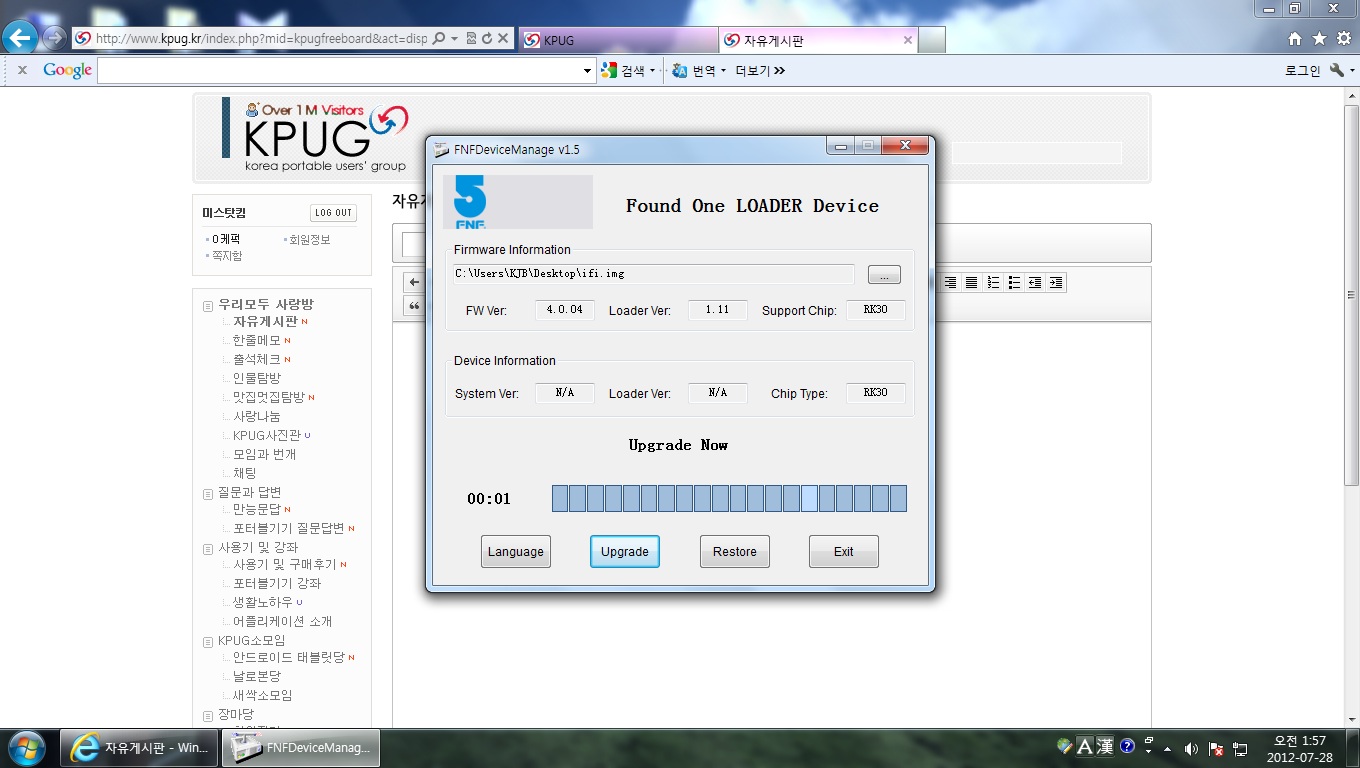Click the volume speaker icon in the tray
Viewport: 1360px width, 768px height.
click(1191, 748)
